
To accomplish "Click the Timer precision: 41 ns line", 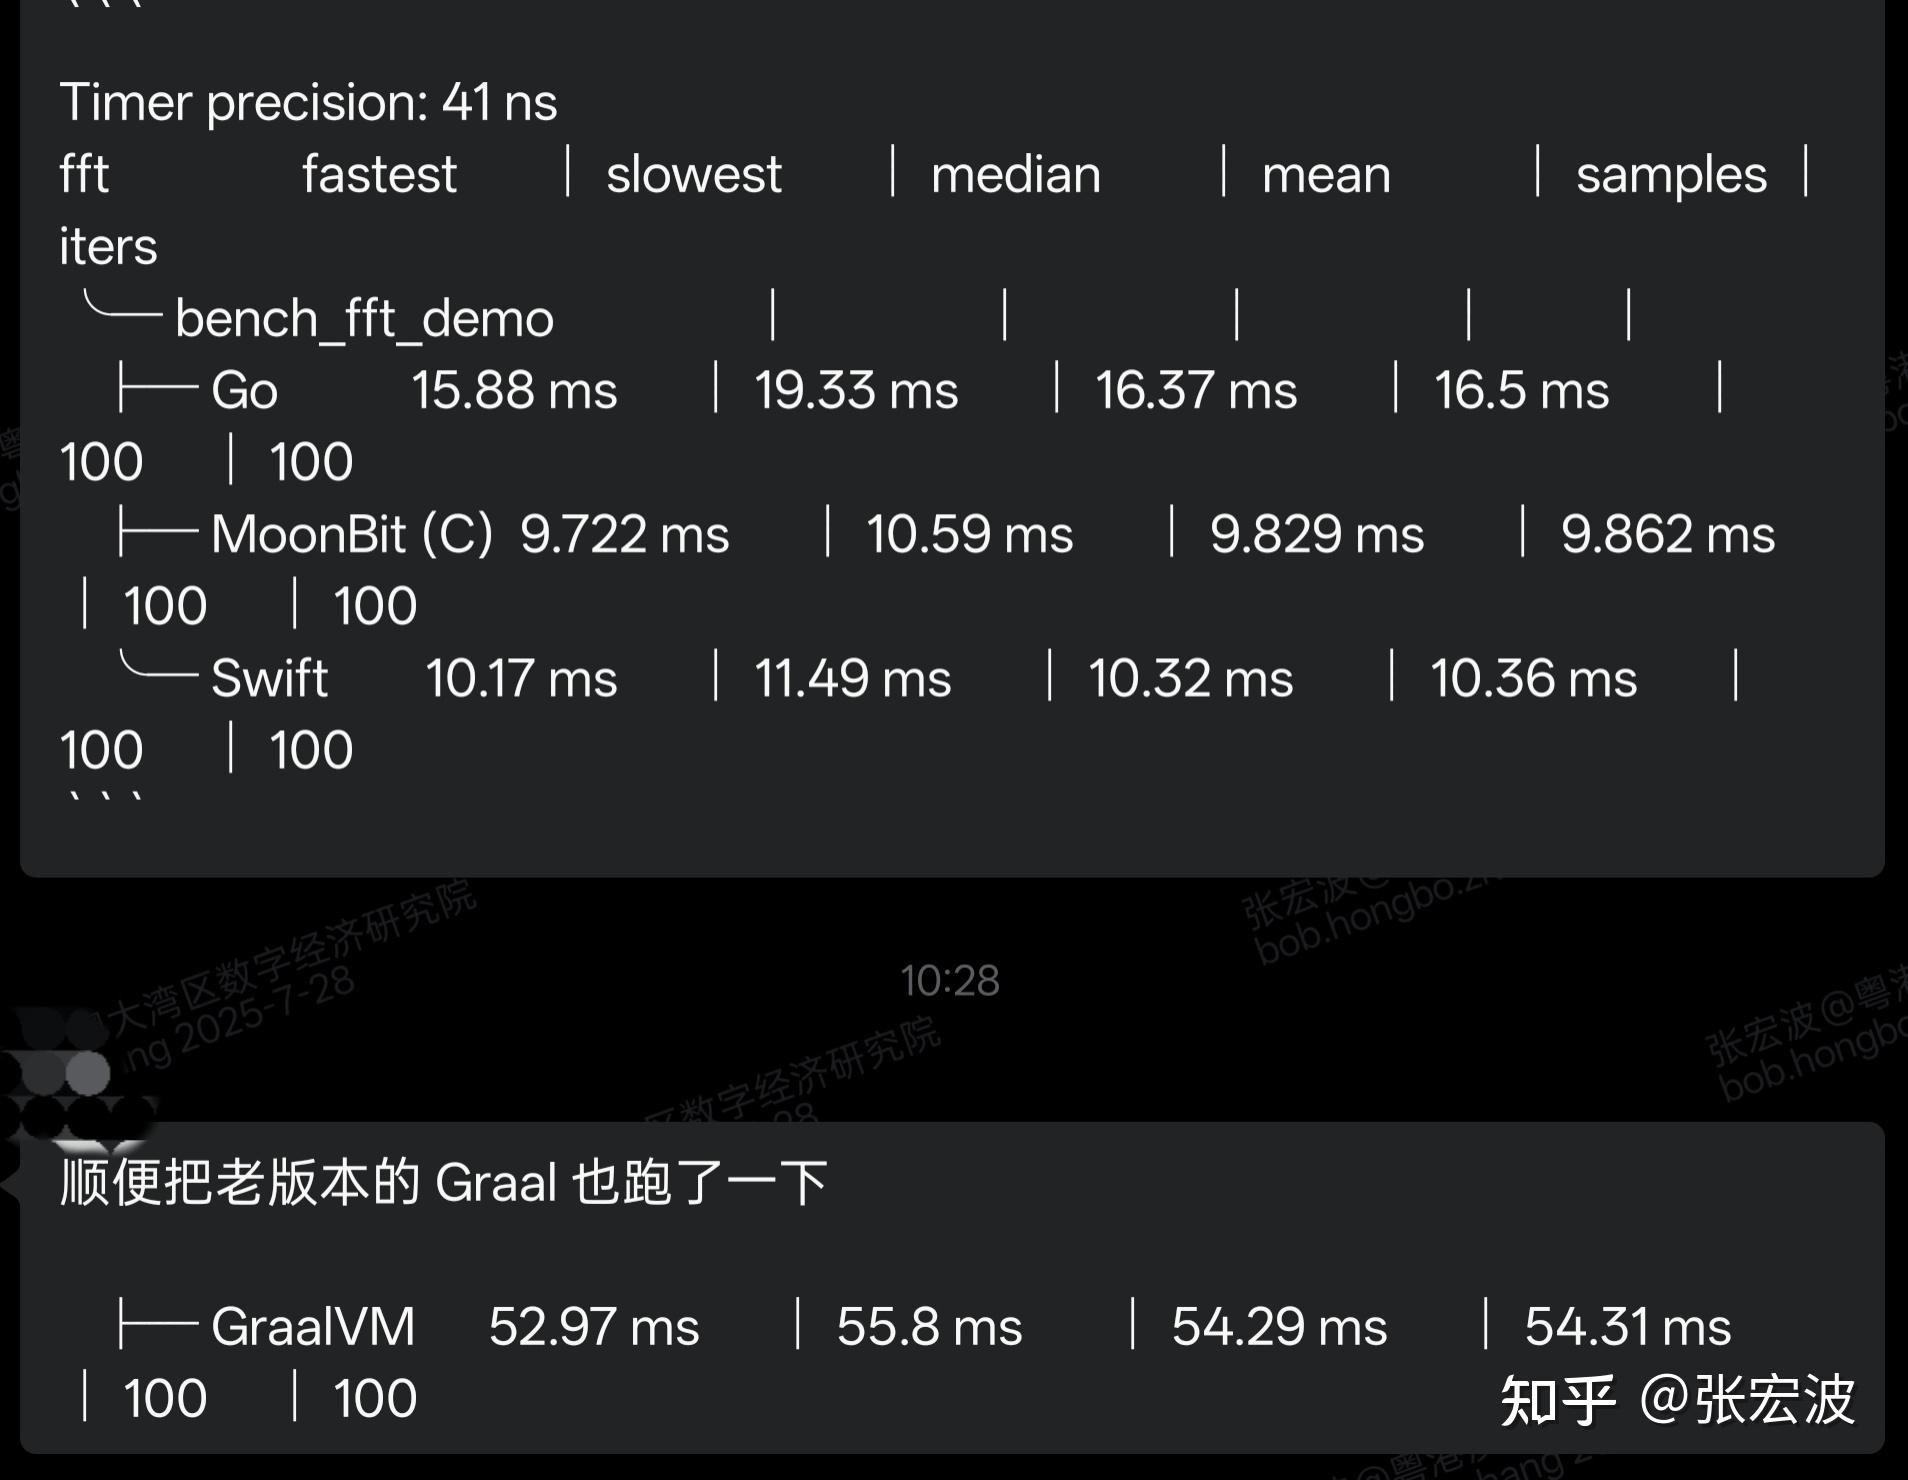I will (x=308, y=102).
